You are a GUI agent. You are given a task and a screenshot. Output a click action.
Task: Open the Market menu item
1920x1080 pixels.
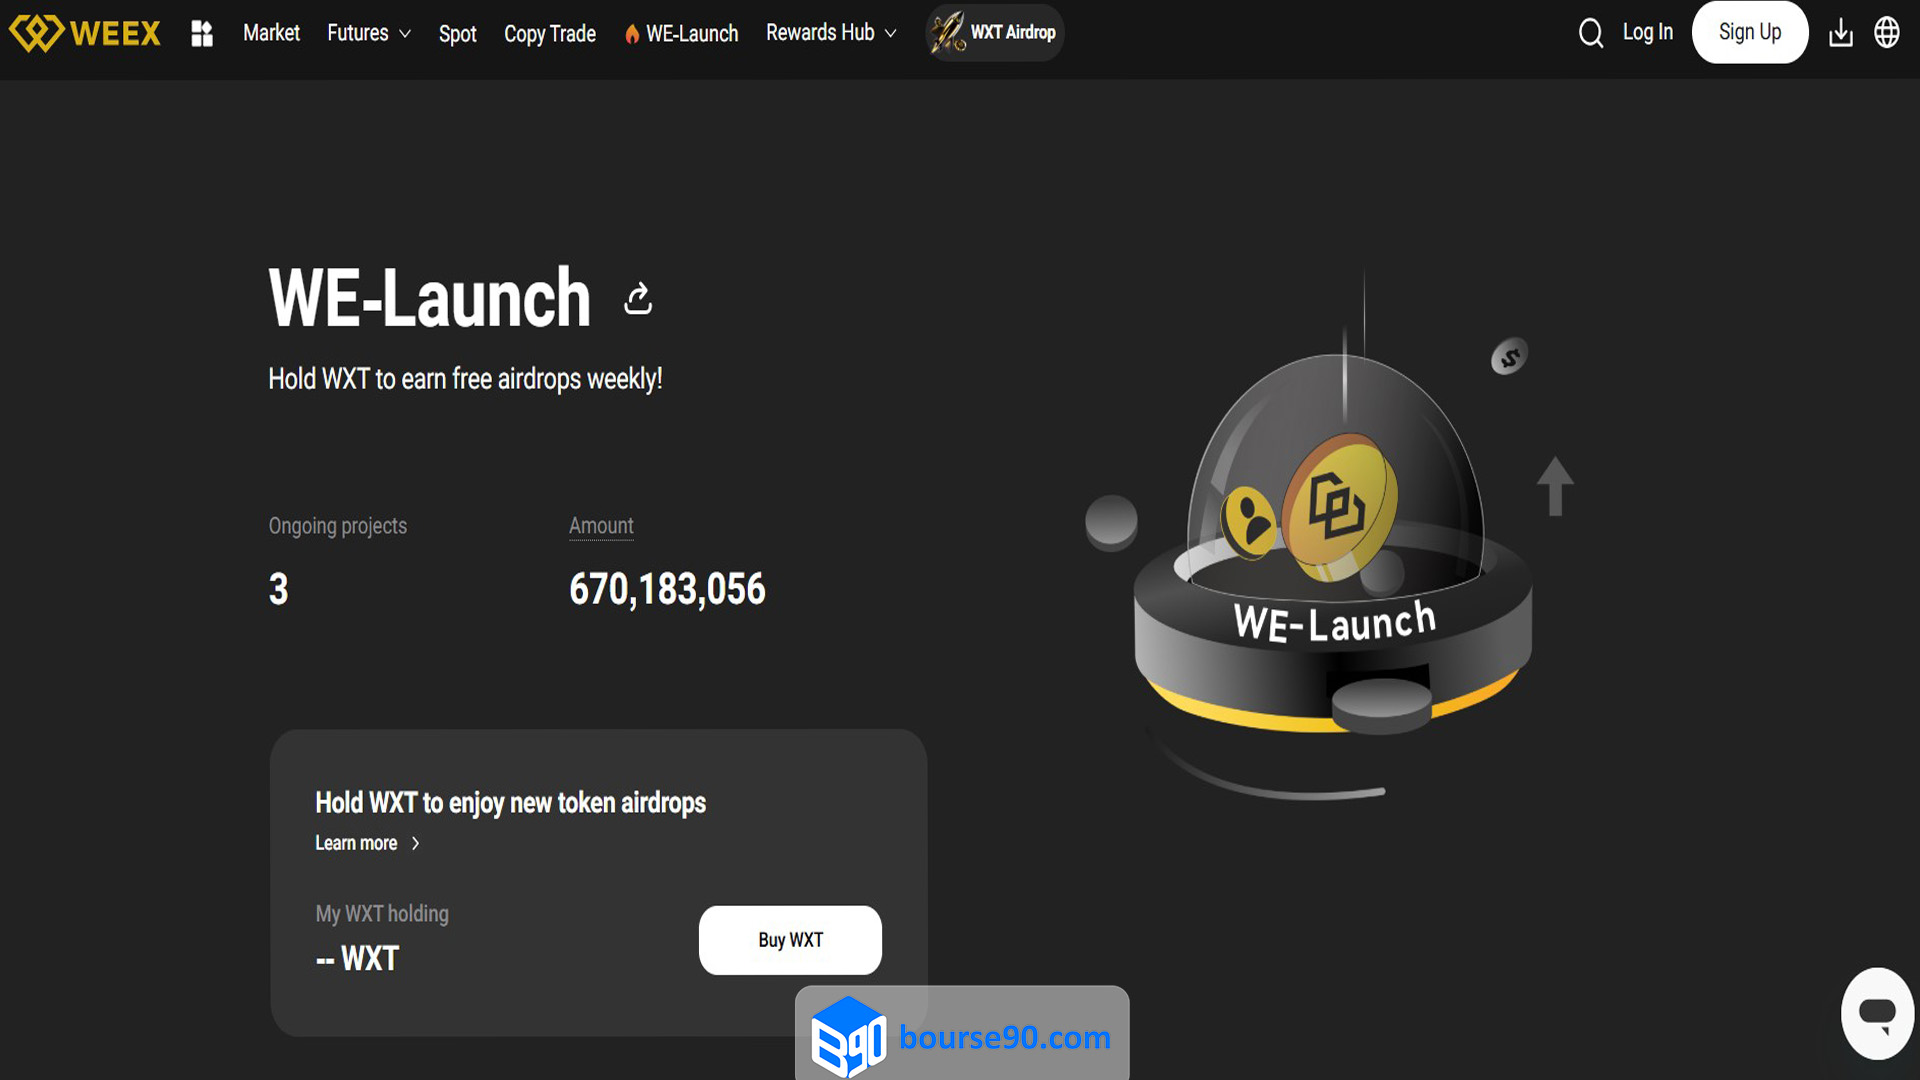(271, 33)
